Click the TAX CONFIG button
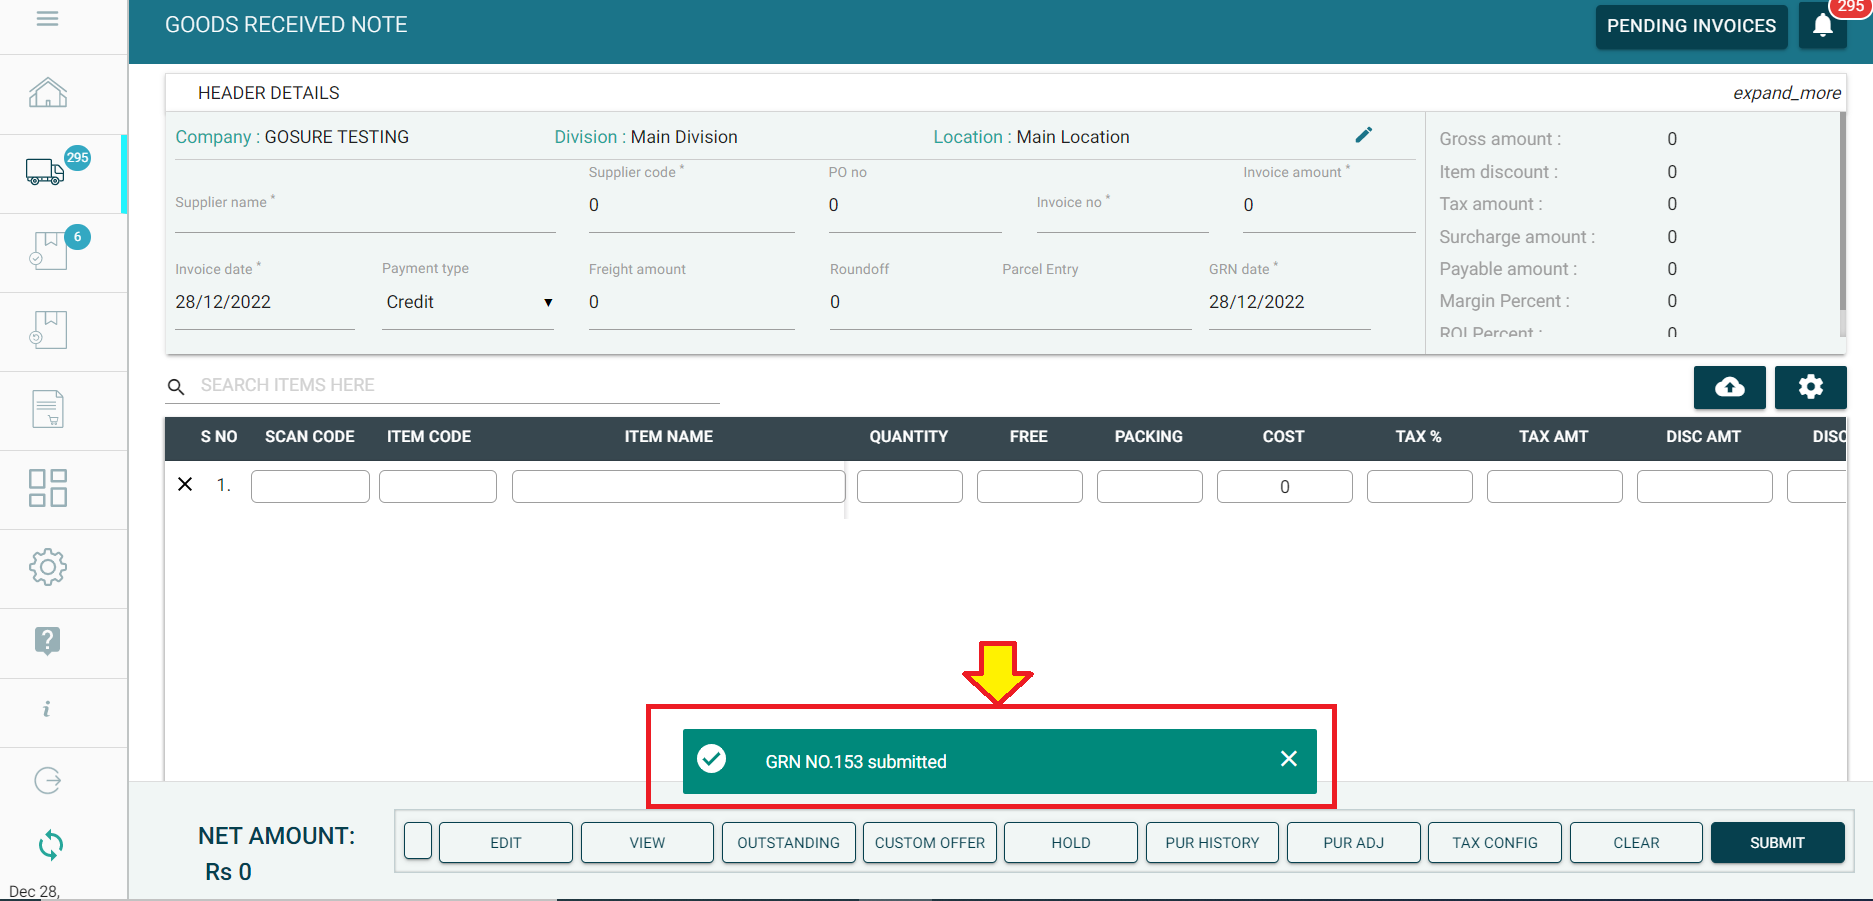The height and width of the screenshot is (901, 1873). coord(1495,843)
